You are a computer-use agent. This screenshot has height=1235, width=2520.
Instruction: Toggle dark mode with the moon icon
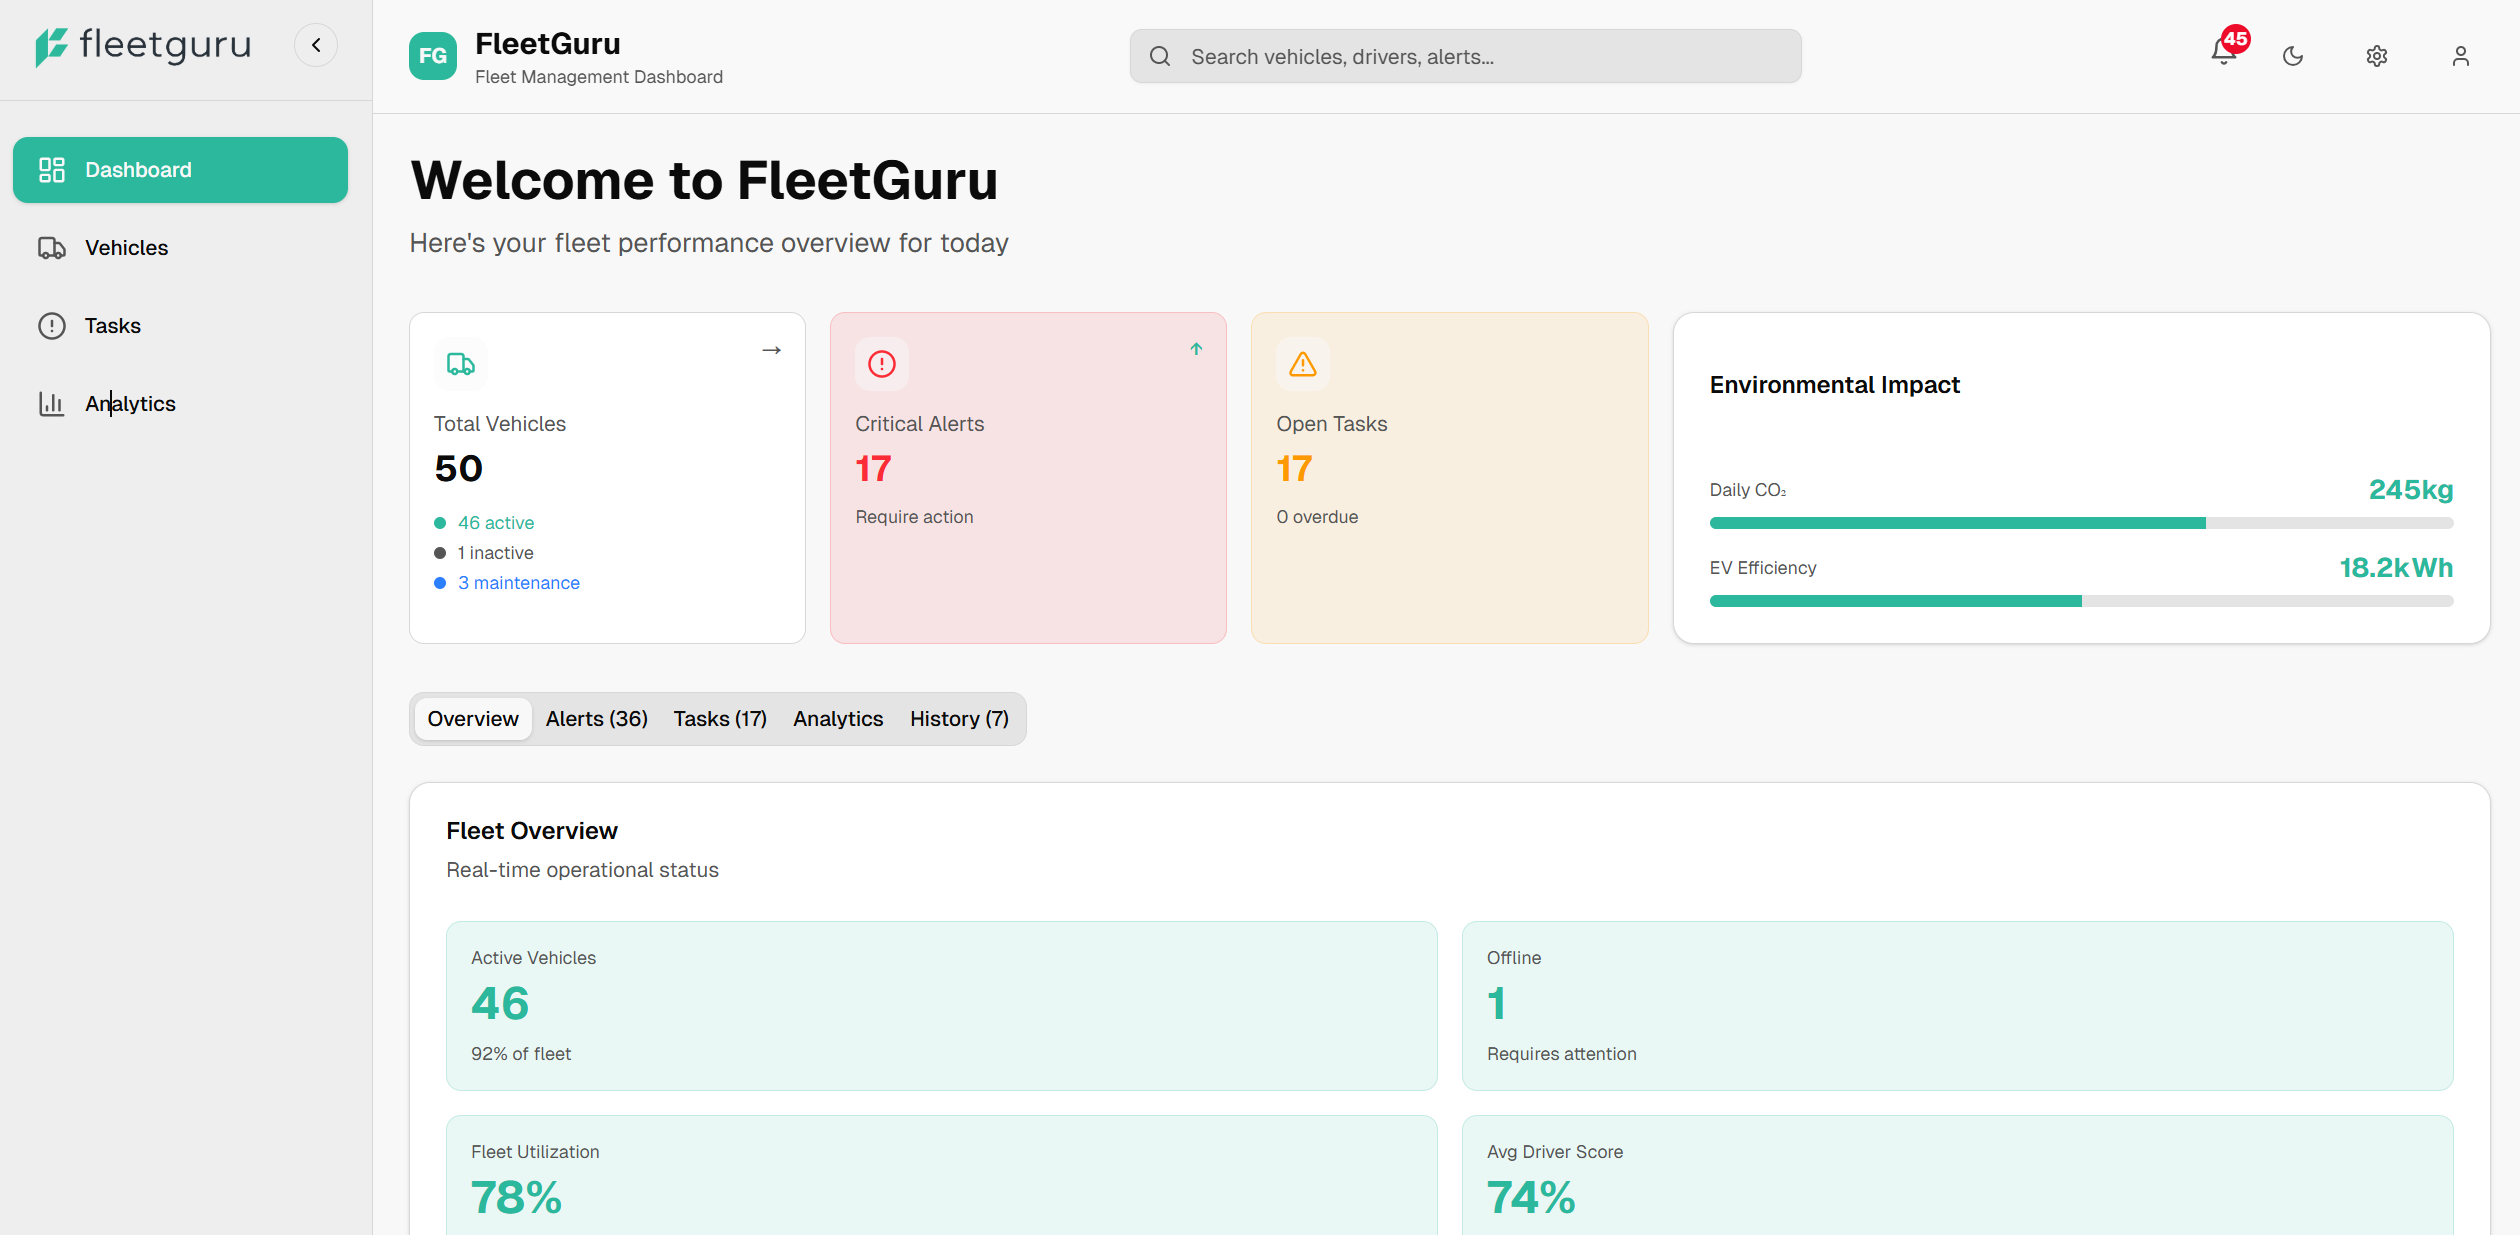tap(2292, 56)
